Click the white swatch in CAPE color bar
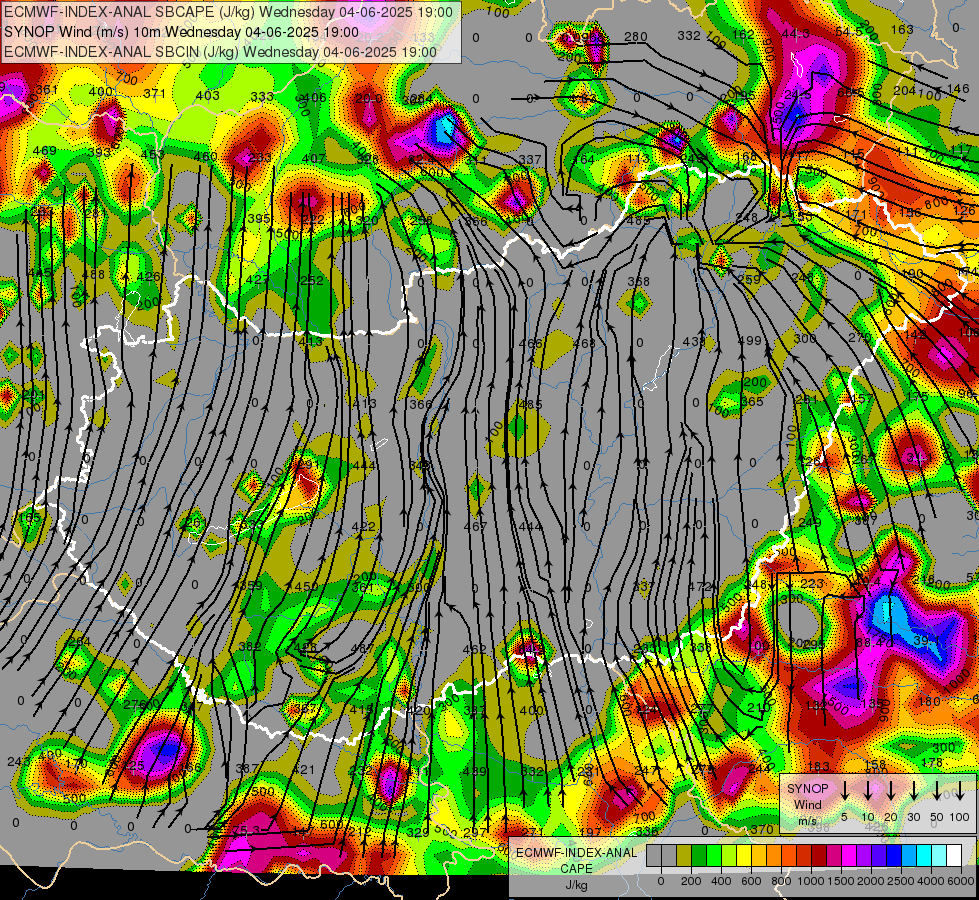Viewport: 979px width, 900px height. 953,856
